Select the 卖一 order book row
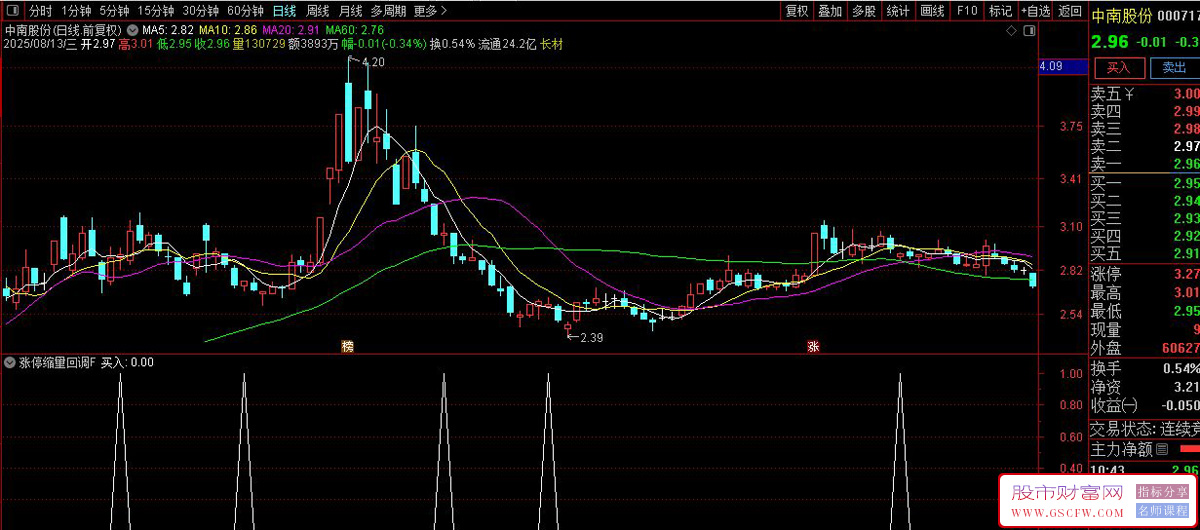 (1145, 165)
